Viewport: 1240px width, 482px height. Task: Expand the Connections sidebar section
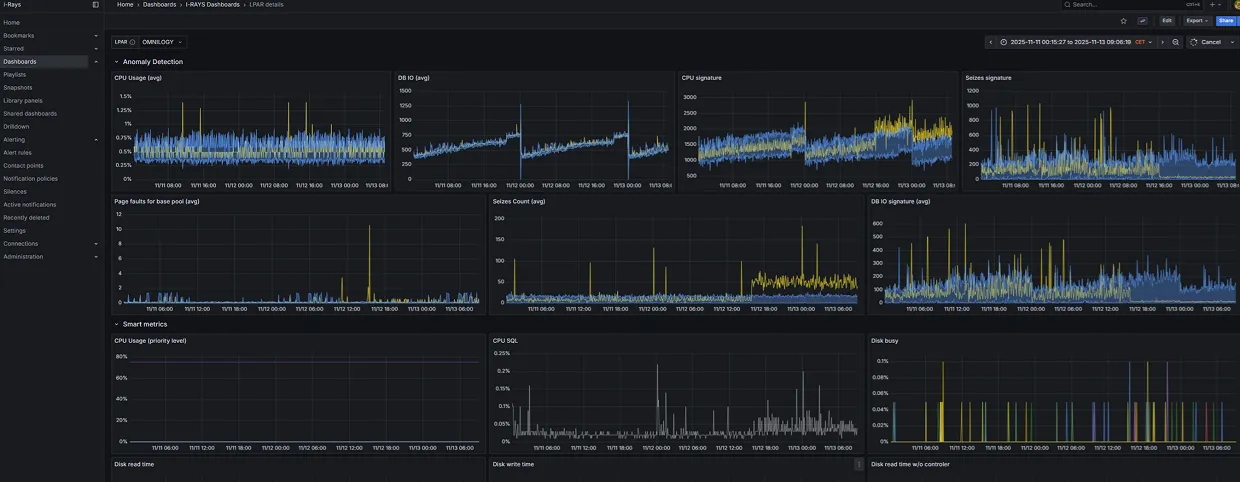[x=96, y=244]
